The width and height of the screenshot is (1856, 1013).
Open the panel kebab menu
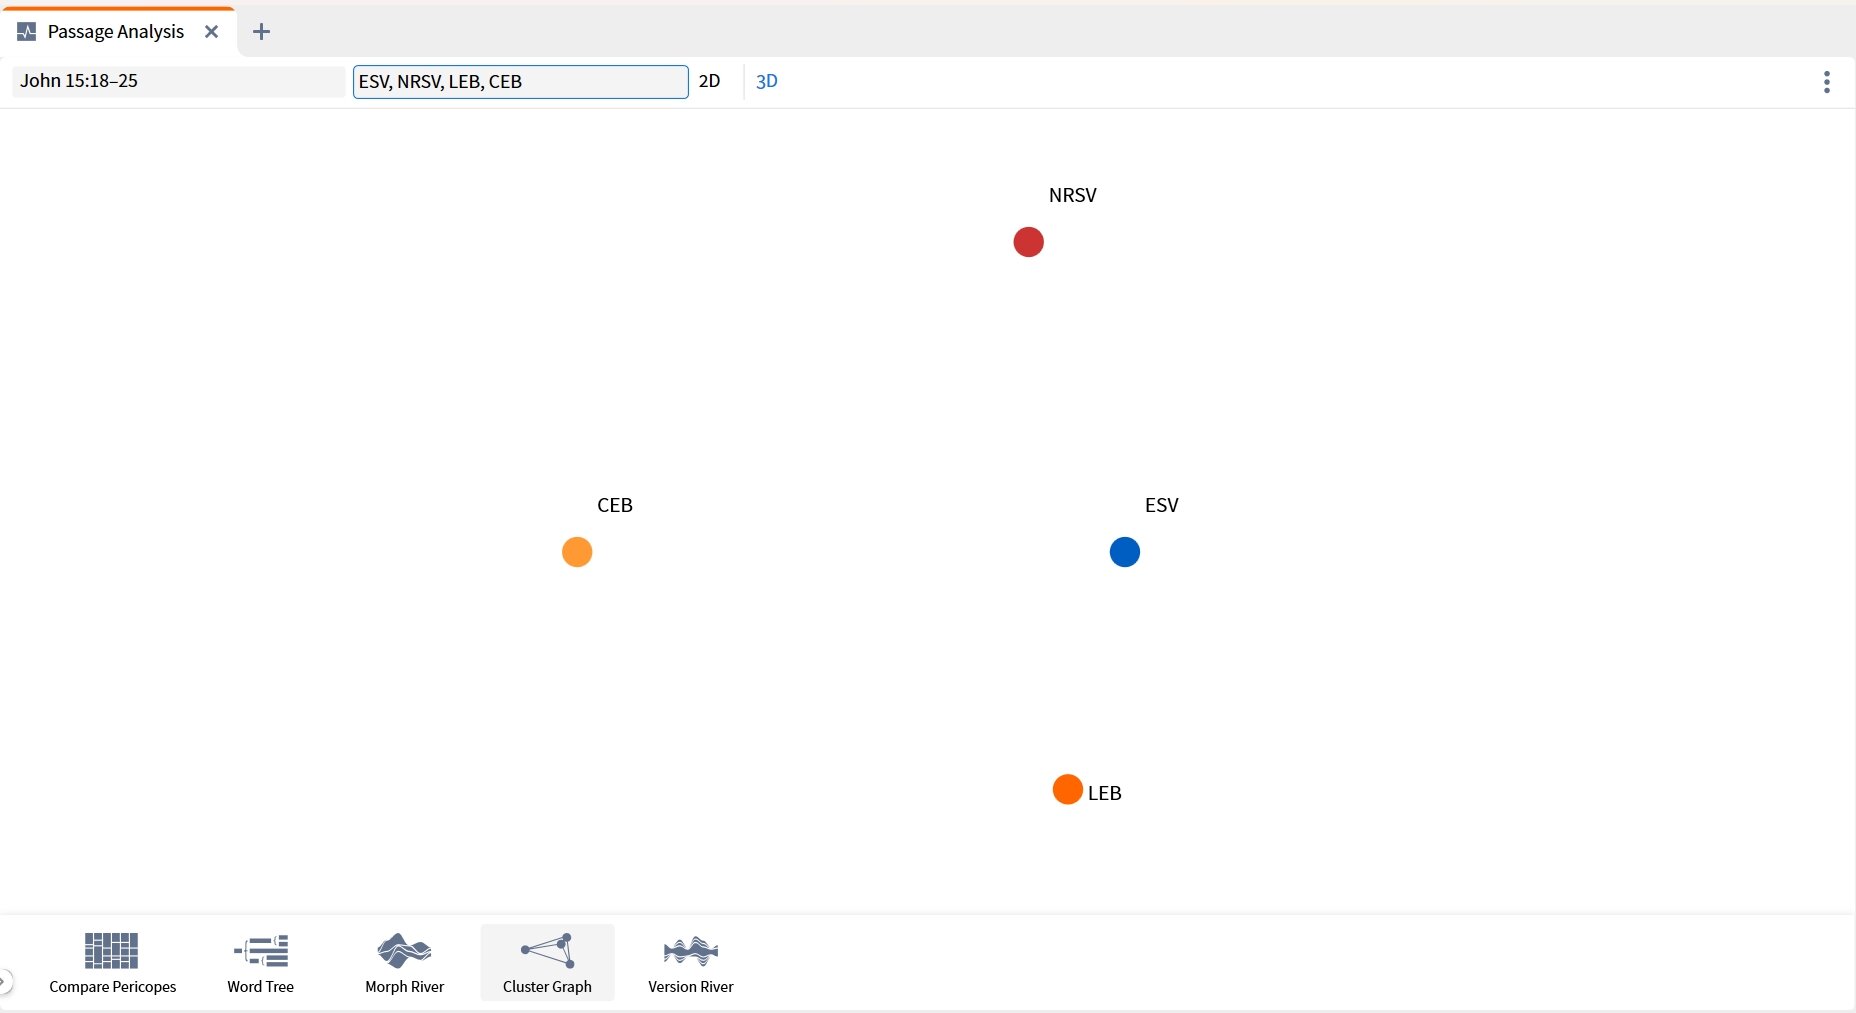[x=1826, y=82]
